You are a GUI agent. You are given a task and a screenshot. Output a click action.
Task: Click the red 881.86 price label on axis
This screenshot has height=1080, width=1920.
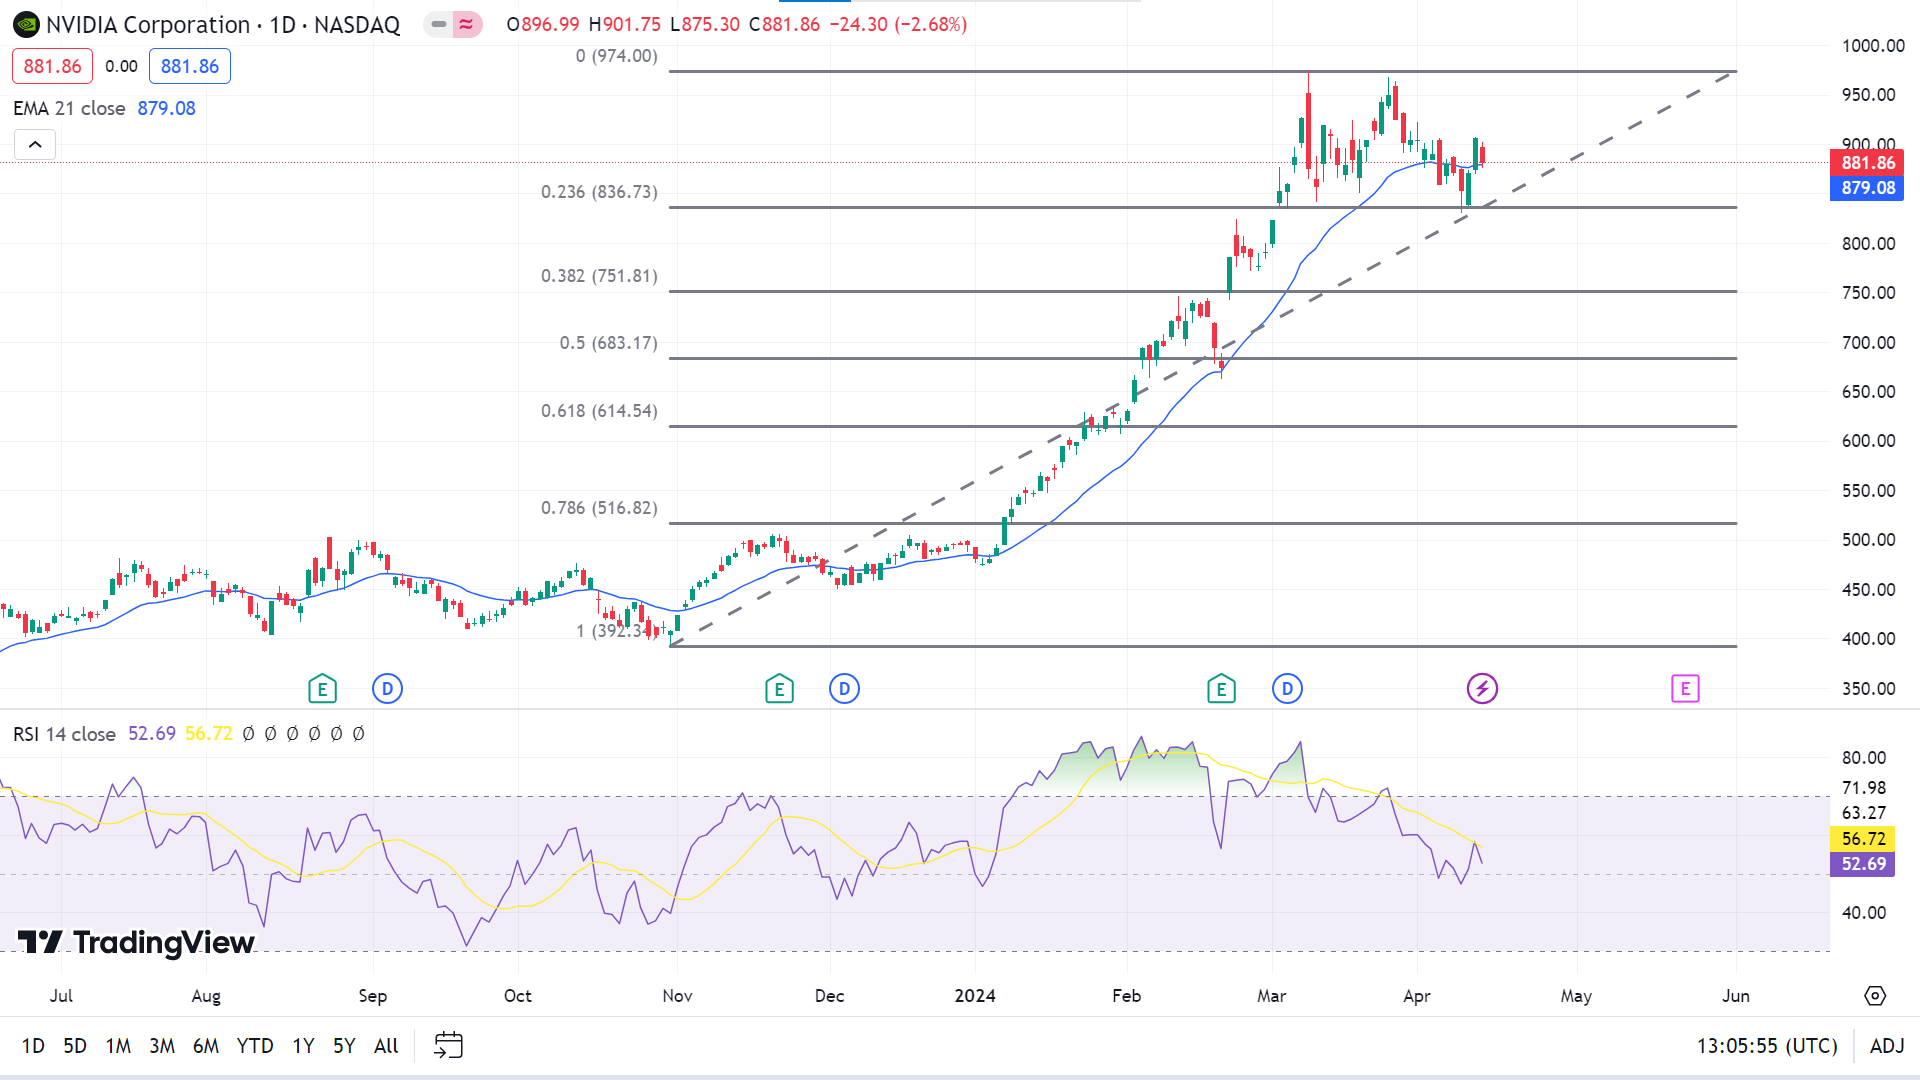click(1868, 163)
